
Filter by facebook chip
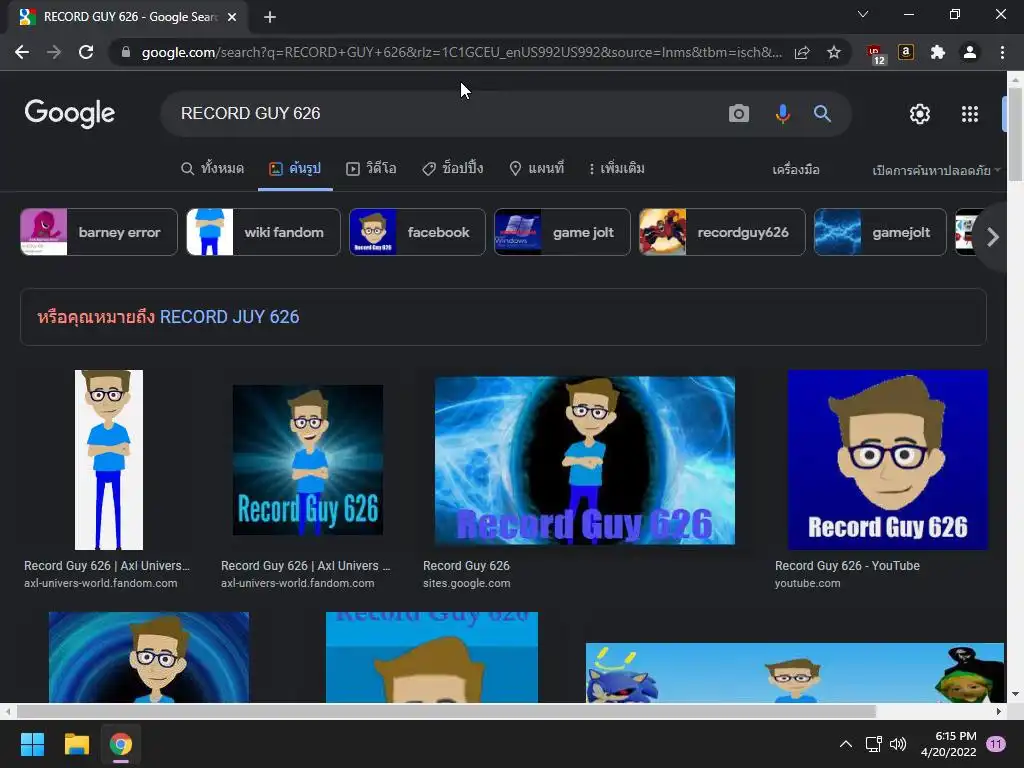[417, 232]
